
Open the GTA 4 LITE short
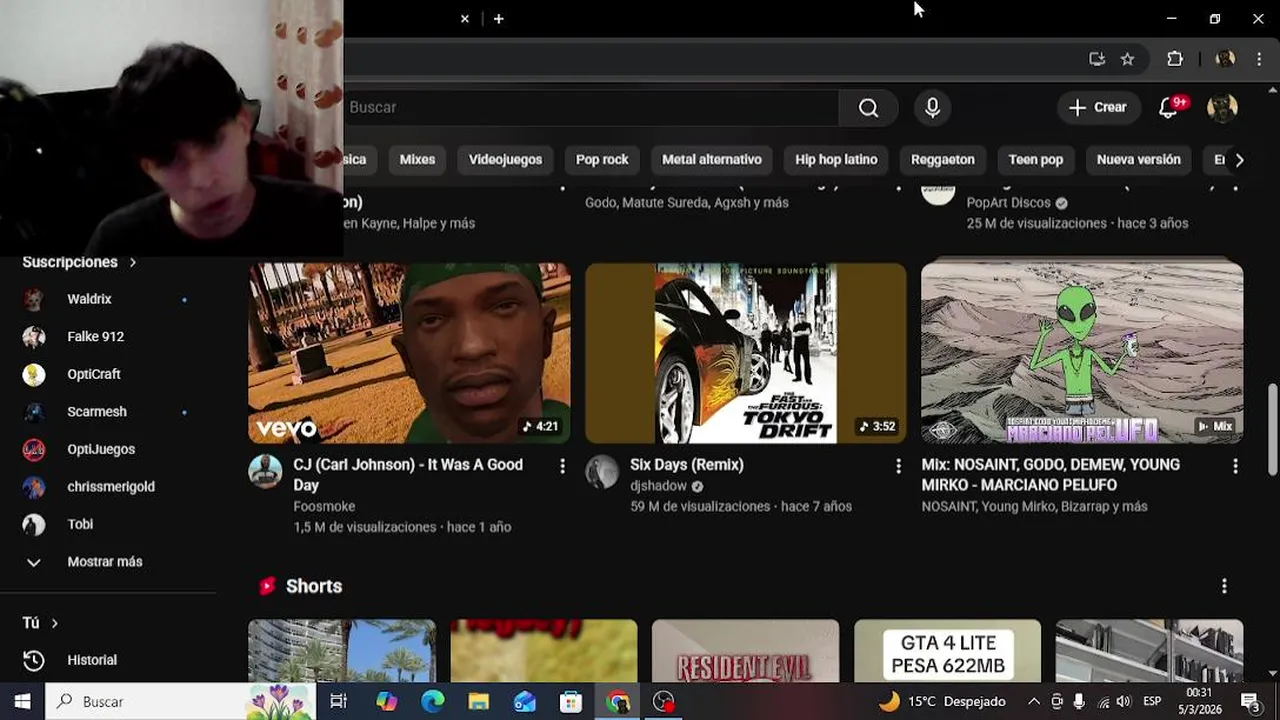point(947,651)
